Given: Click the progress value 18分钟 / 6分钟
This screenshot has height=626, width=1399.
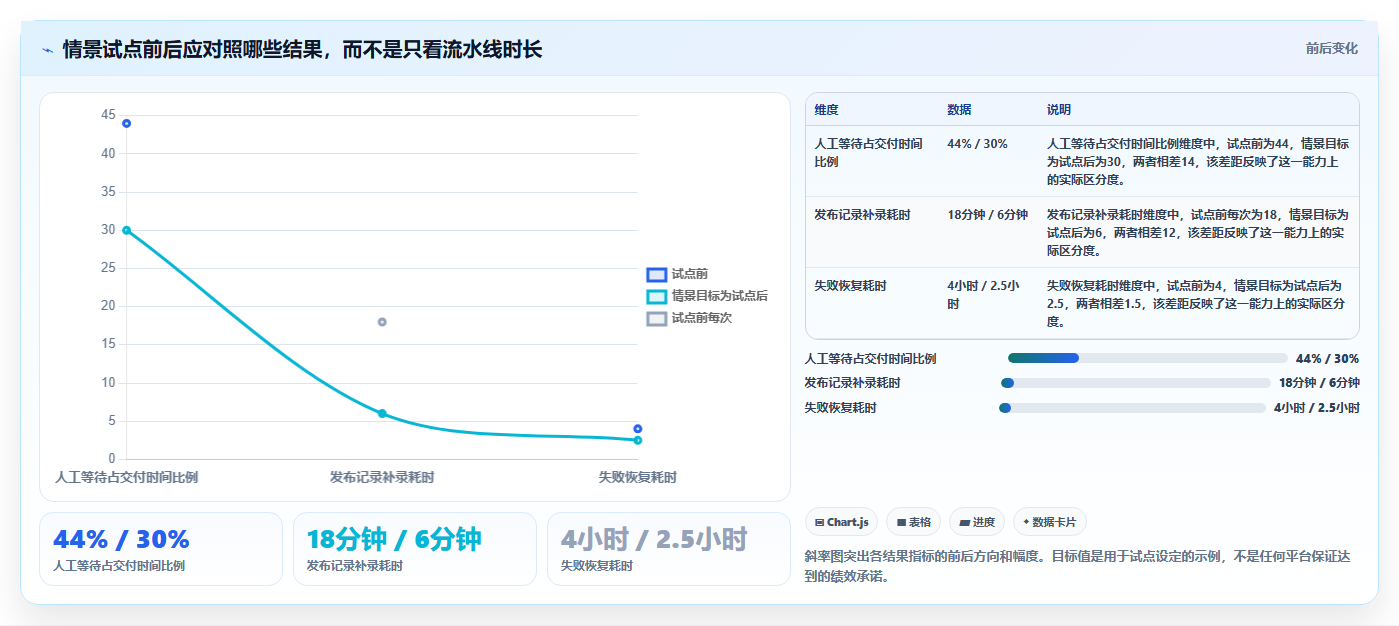Looking at the screenshot, I should pos(1319,383).
